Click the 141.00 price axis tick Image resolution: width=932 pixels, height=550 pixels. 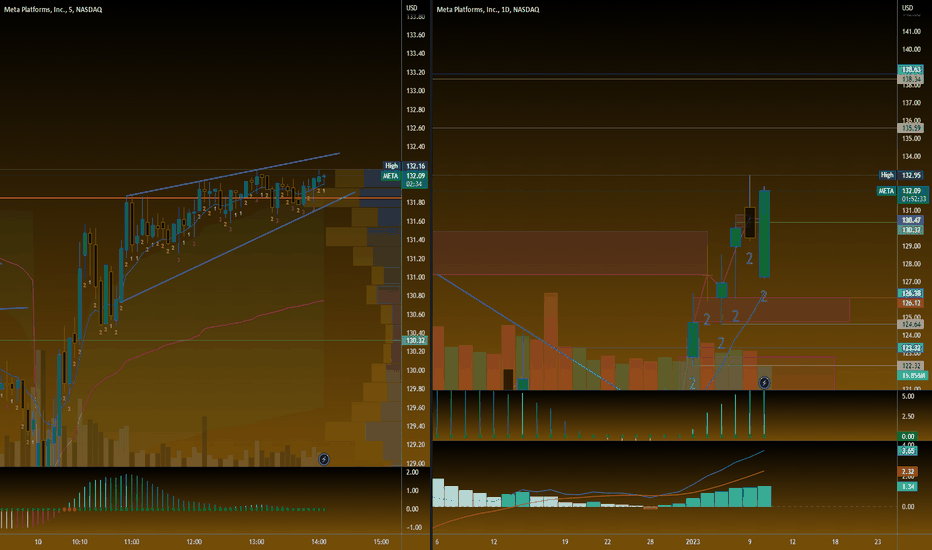(911, 32)
